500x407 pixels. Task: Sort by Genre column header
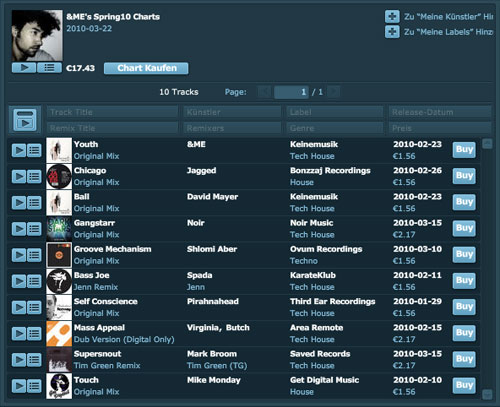(335, 128)
